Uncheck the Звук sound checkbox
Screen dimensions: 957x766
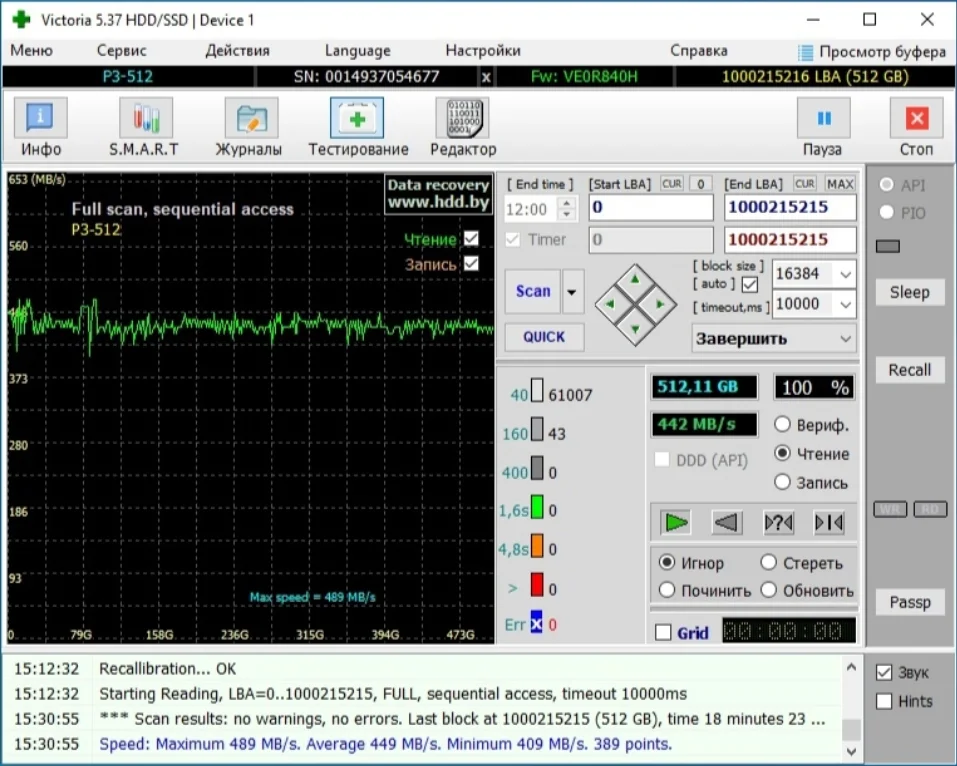[884, 672]
